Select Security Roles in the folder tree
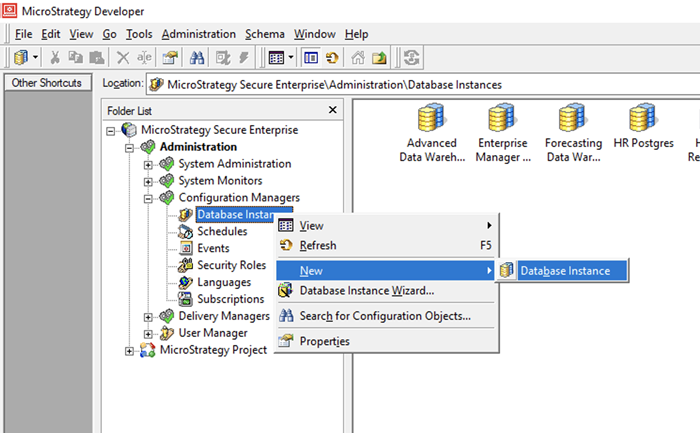Screen dimensions: 700x433 point(231,265)
